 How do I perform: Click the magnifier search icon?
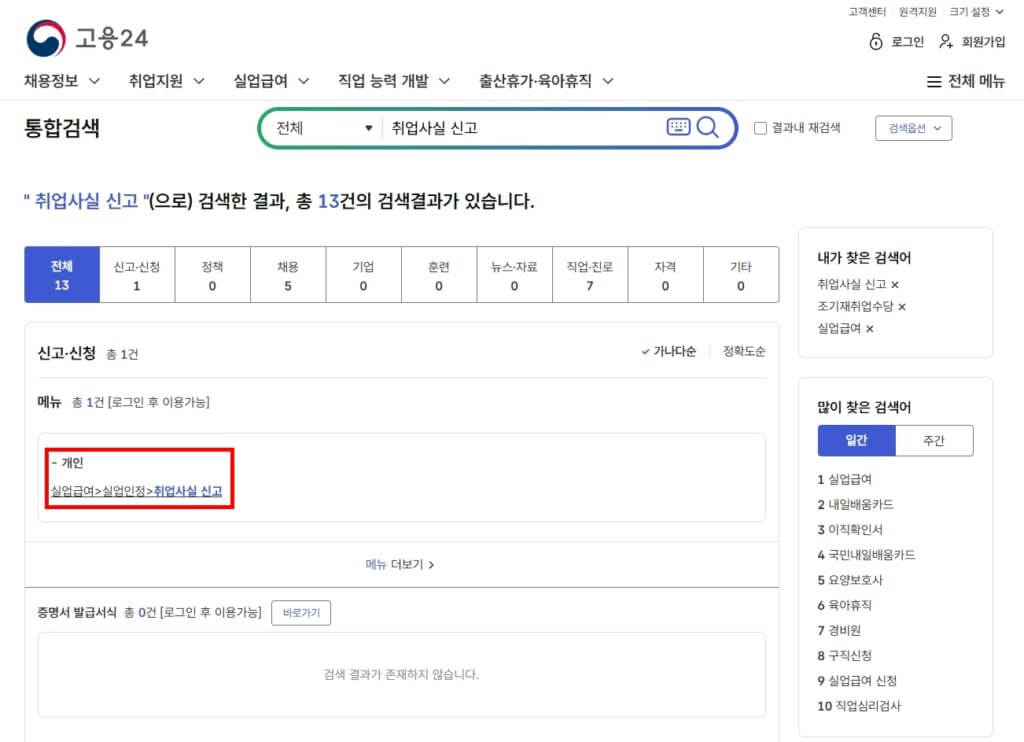pos(708,127)
